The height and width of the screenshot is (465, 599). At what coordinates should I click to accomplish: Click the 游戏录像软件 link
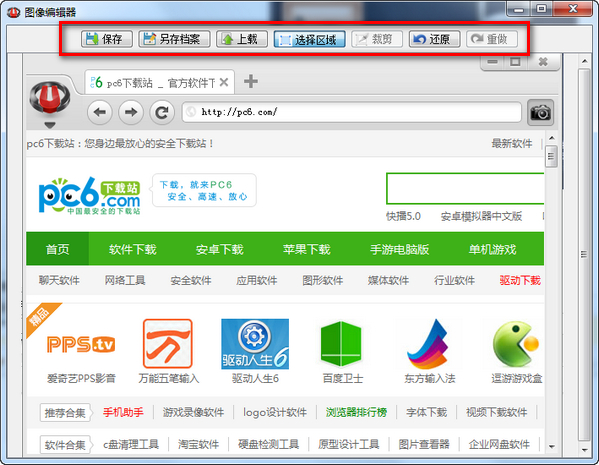coord(193,412)
